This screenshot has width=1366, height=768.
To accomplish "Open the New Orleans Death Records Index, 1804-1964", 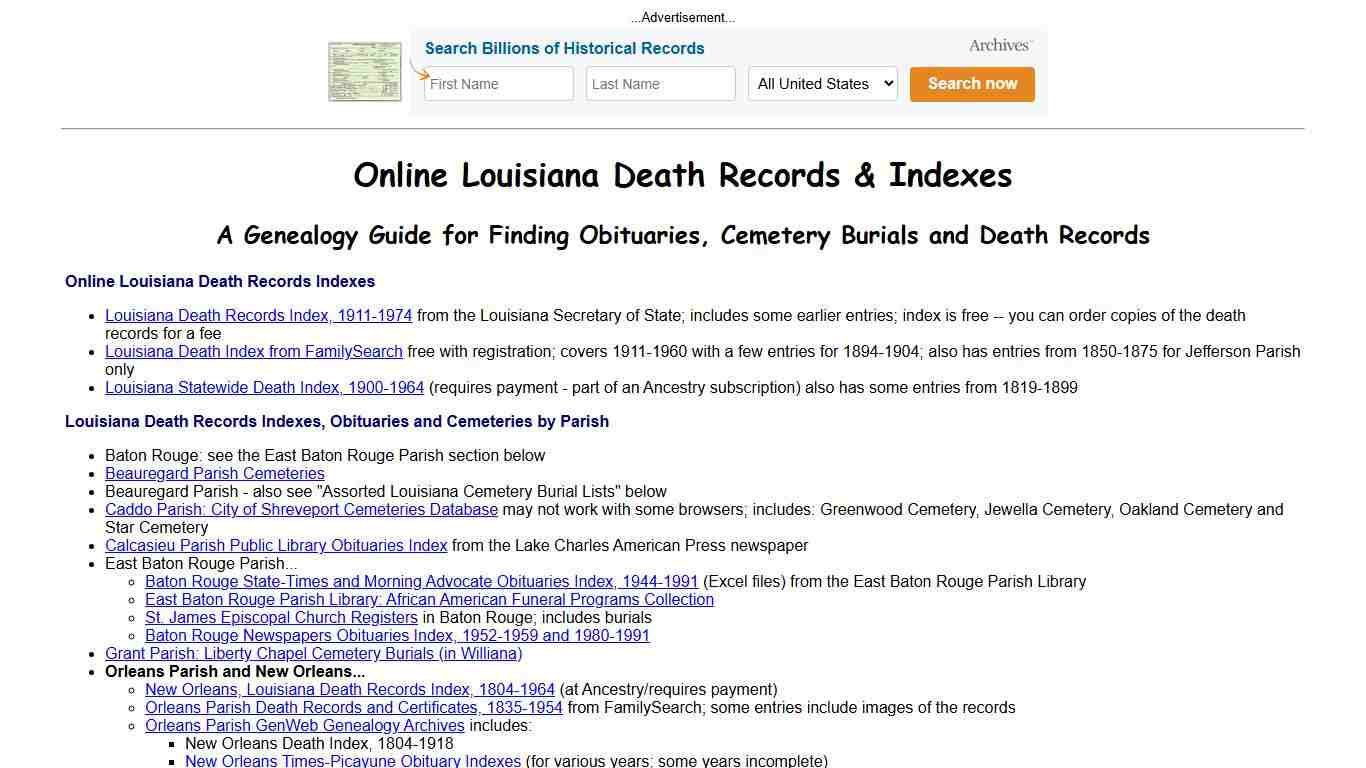I will [349, 689].
